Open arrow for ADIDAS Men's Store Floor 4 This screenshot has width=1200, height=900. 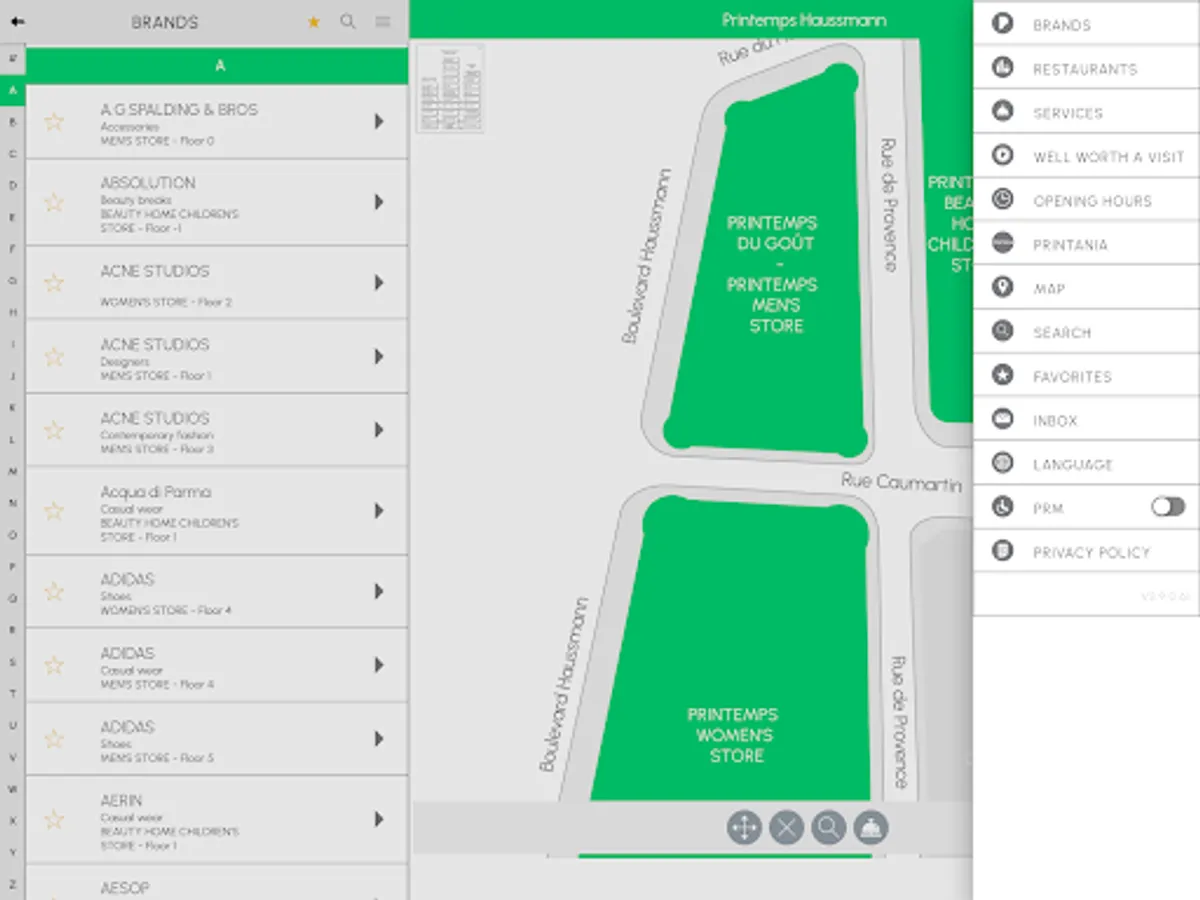379,665
